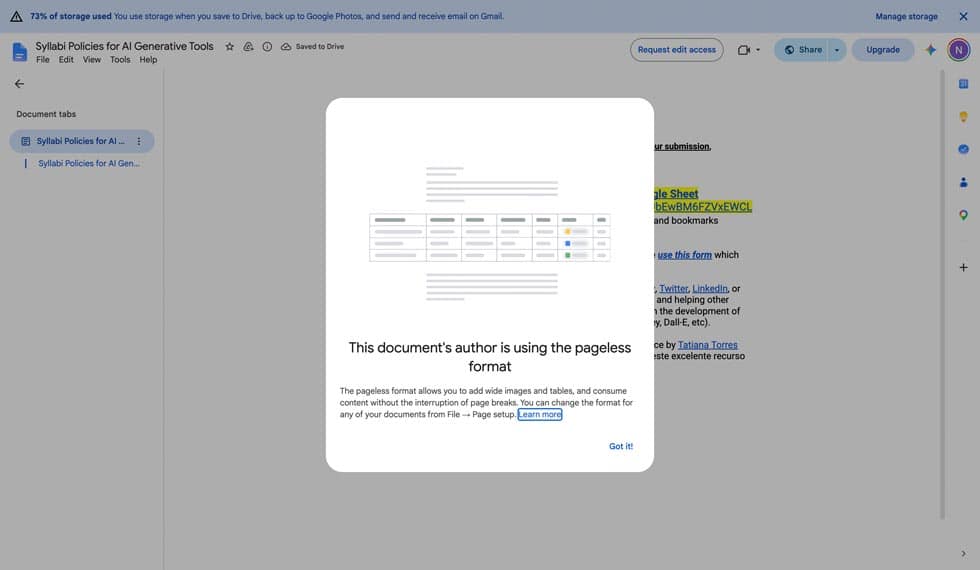Follow the Learn more link

[540, 414]
